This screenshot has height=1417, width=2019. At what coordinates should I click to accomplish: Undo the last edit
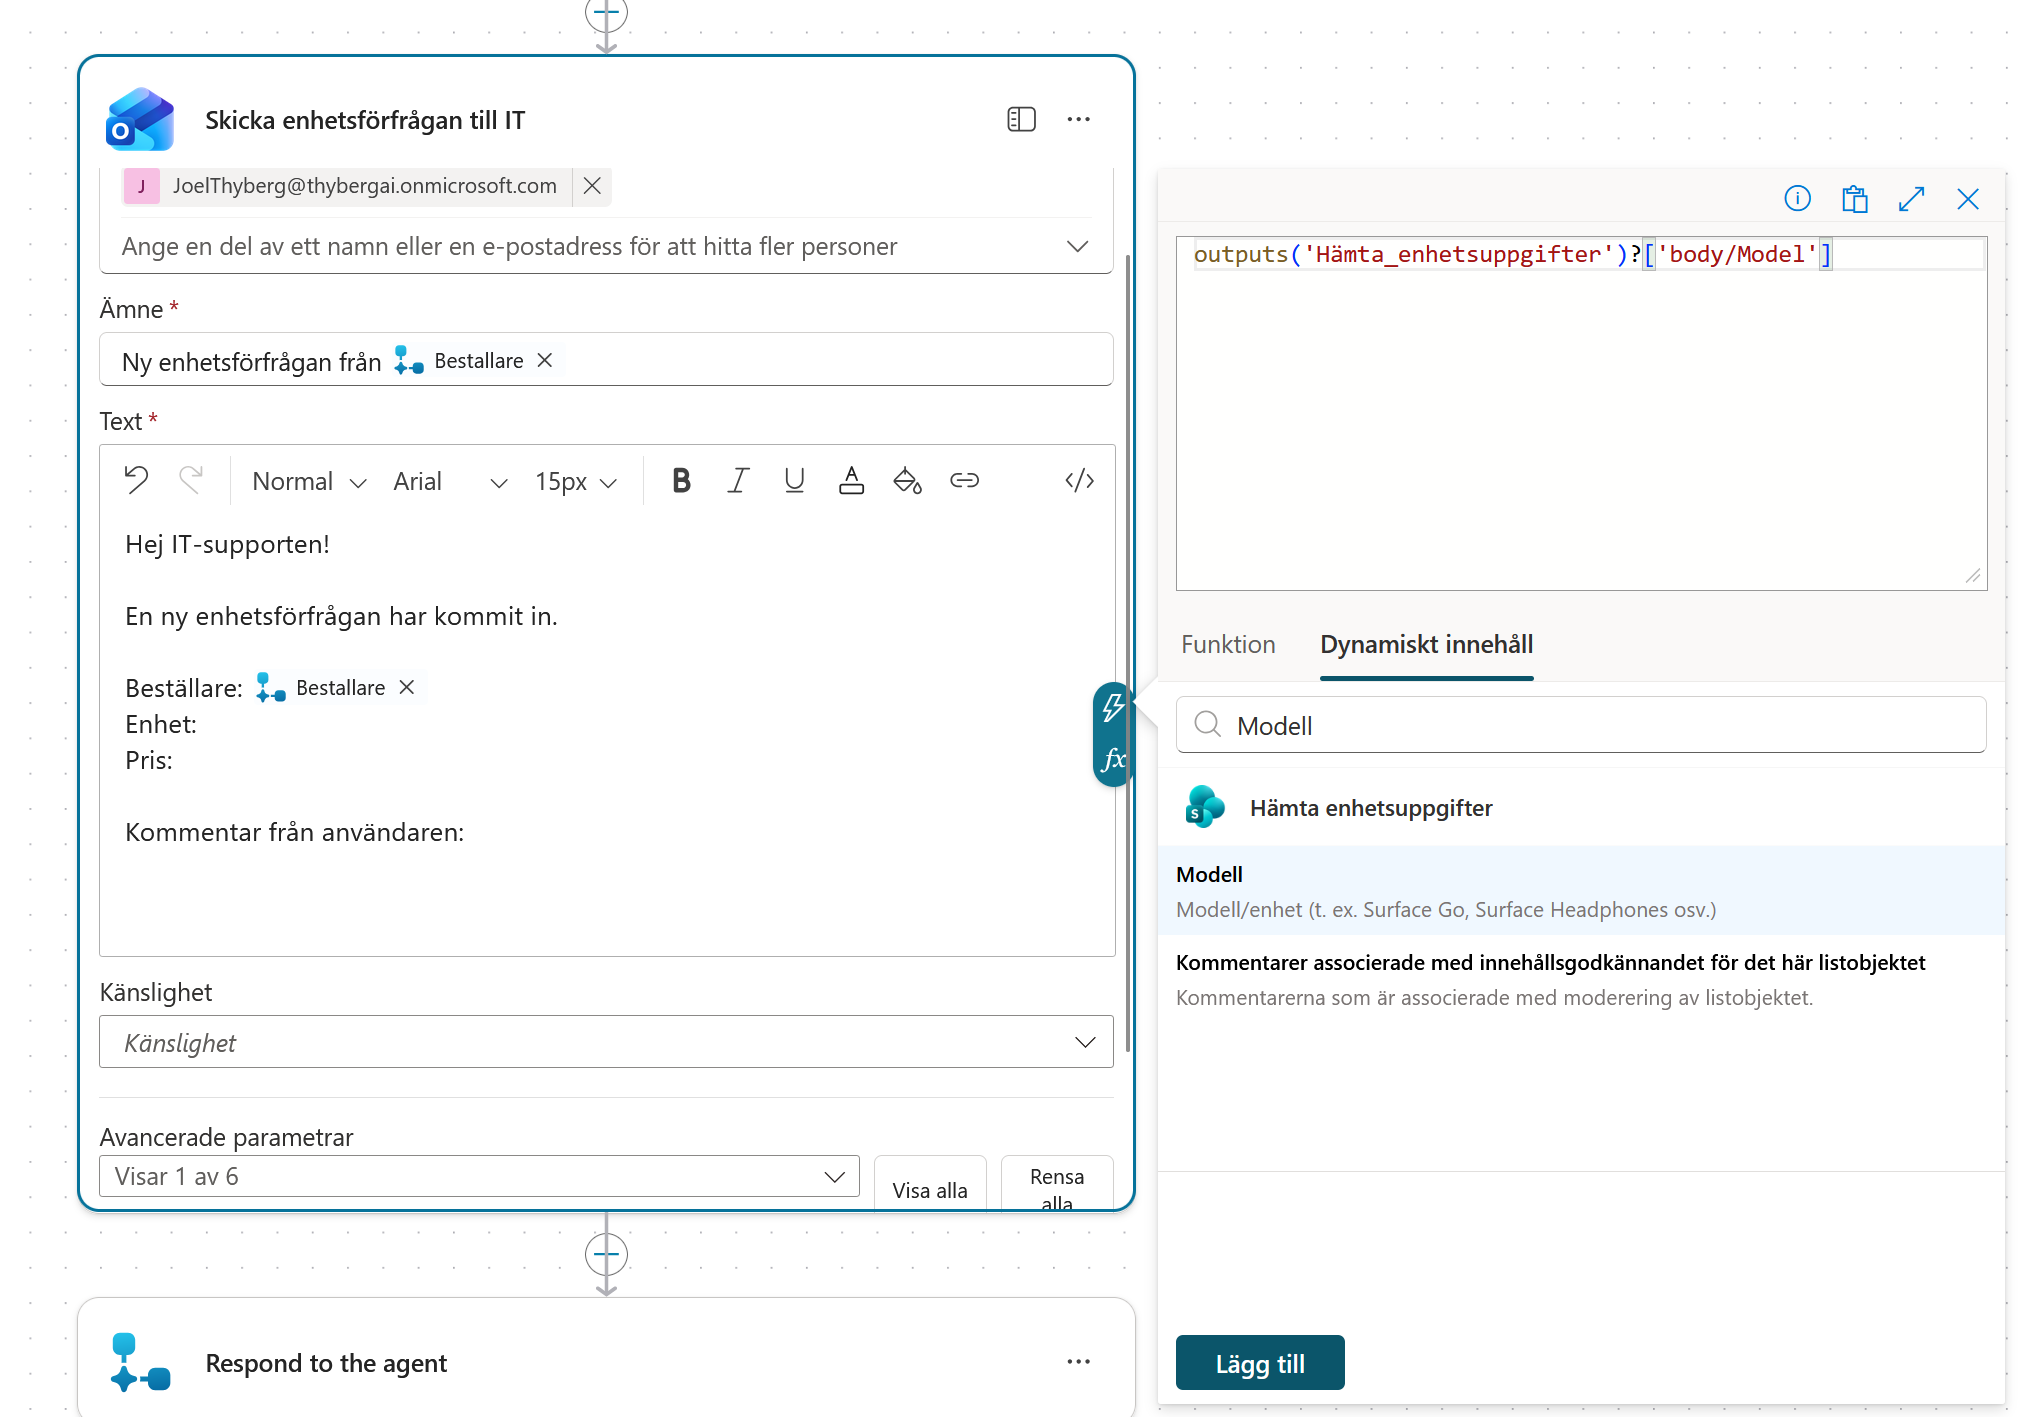[x=136, y=481]
